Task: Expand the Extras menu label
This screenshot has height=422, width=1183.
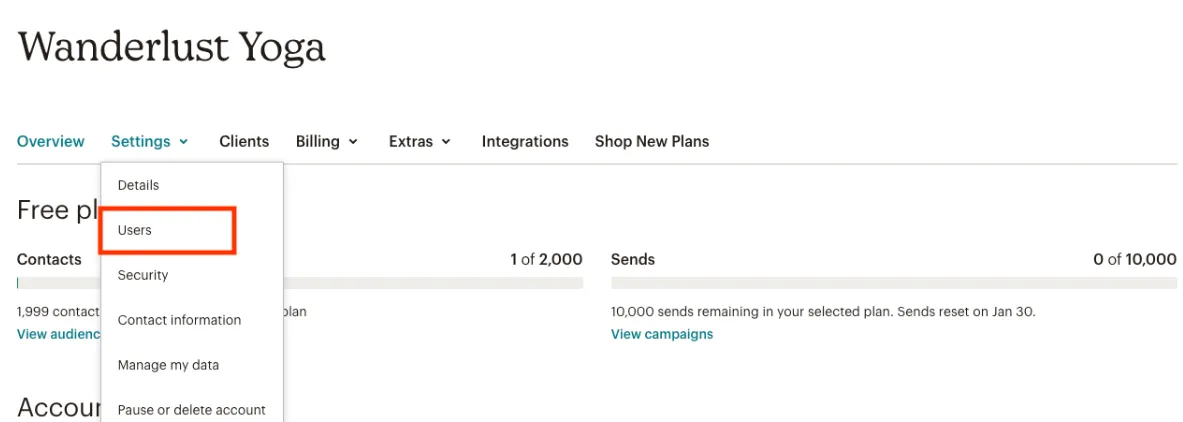Action: [x=410, y=142]
